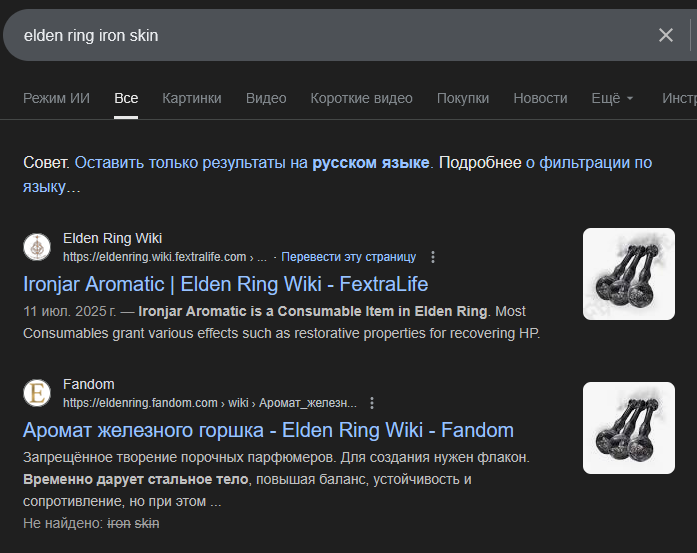Open three-dot menu for Fandom result
The height and width of the screenshot is (553, 697).
pyautogui.click(x=372, y=403)
